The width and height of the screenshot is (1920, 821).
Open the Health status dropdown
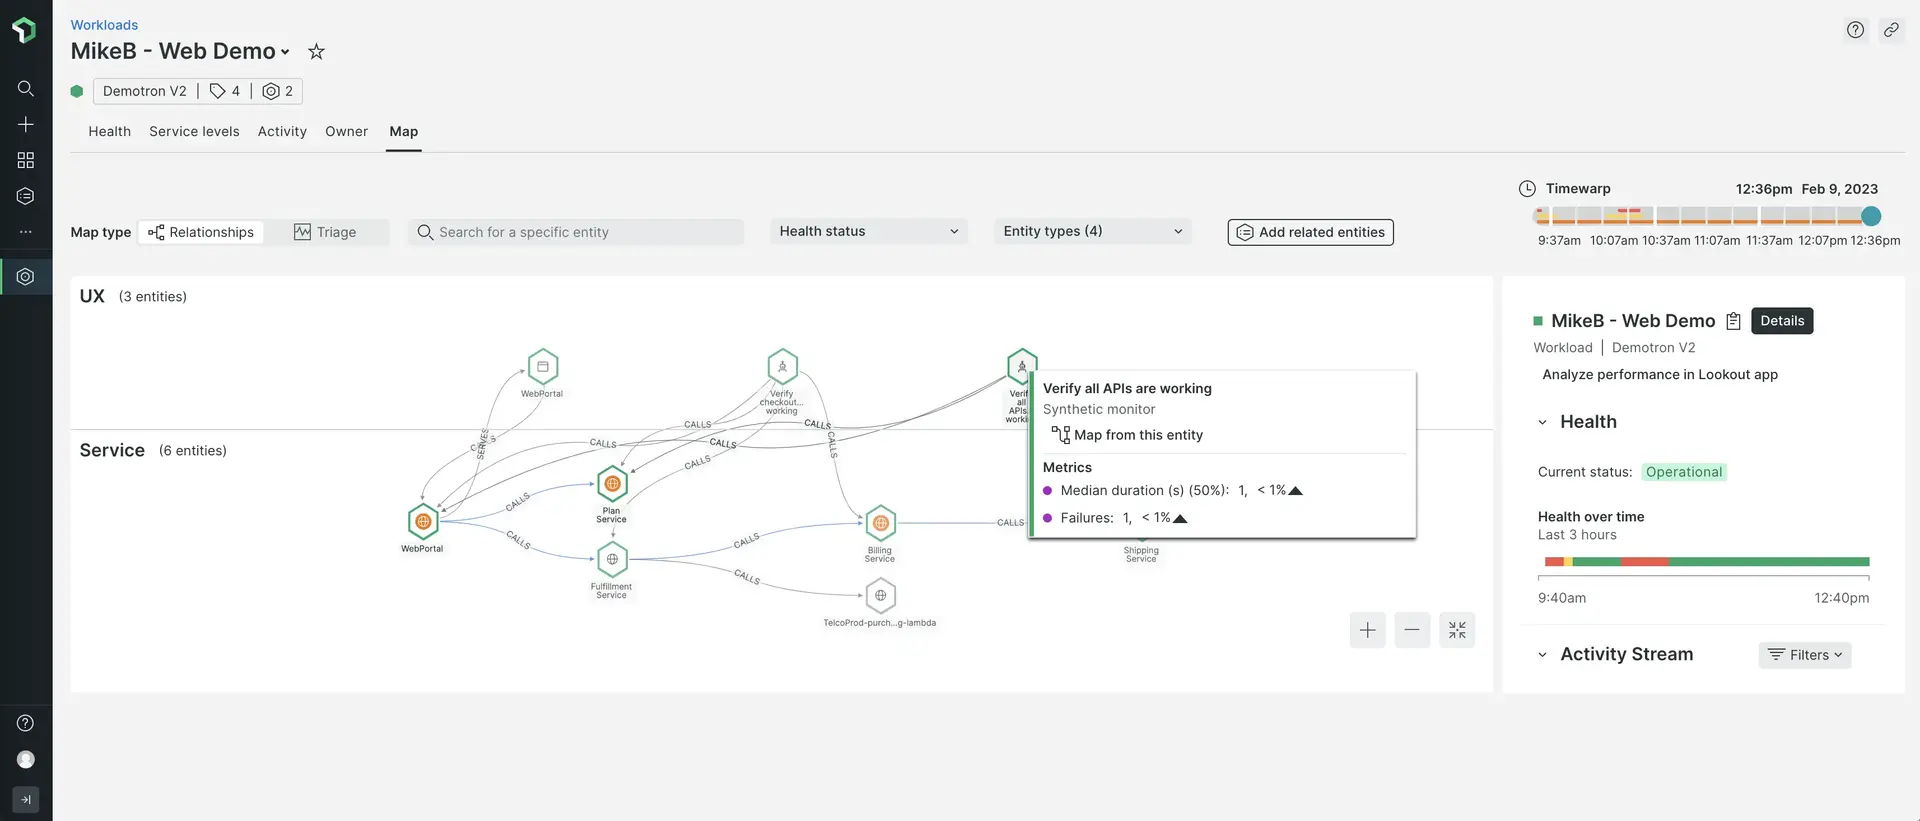click(x=868, y=231)
